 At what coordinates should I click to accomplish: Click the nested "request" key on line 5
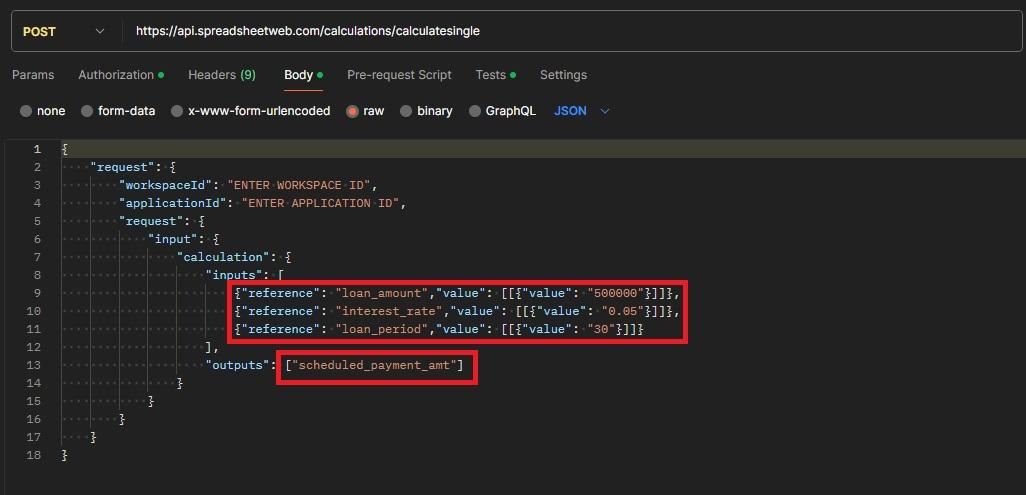(x=151, y=221)
